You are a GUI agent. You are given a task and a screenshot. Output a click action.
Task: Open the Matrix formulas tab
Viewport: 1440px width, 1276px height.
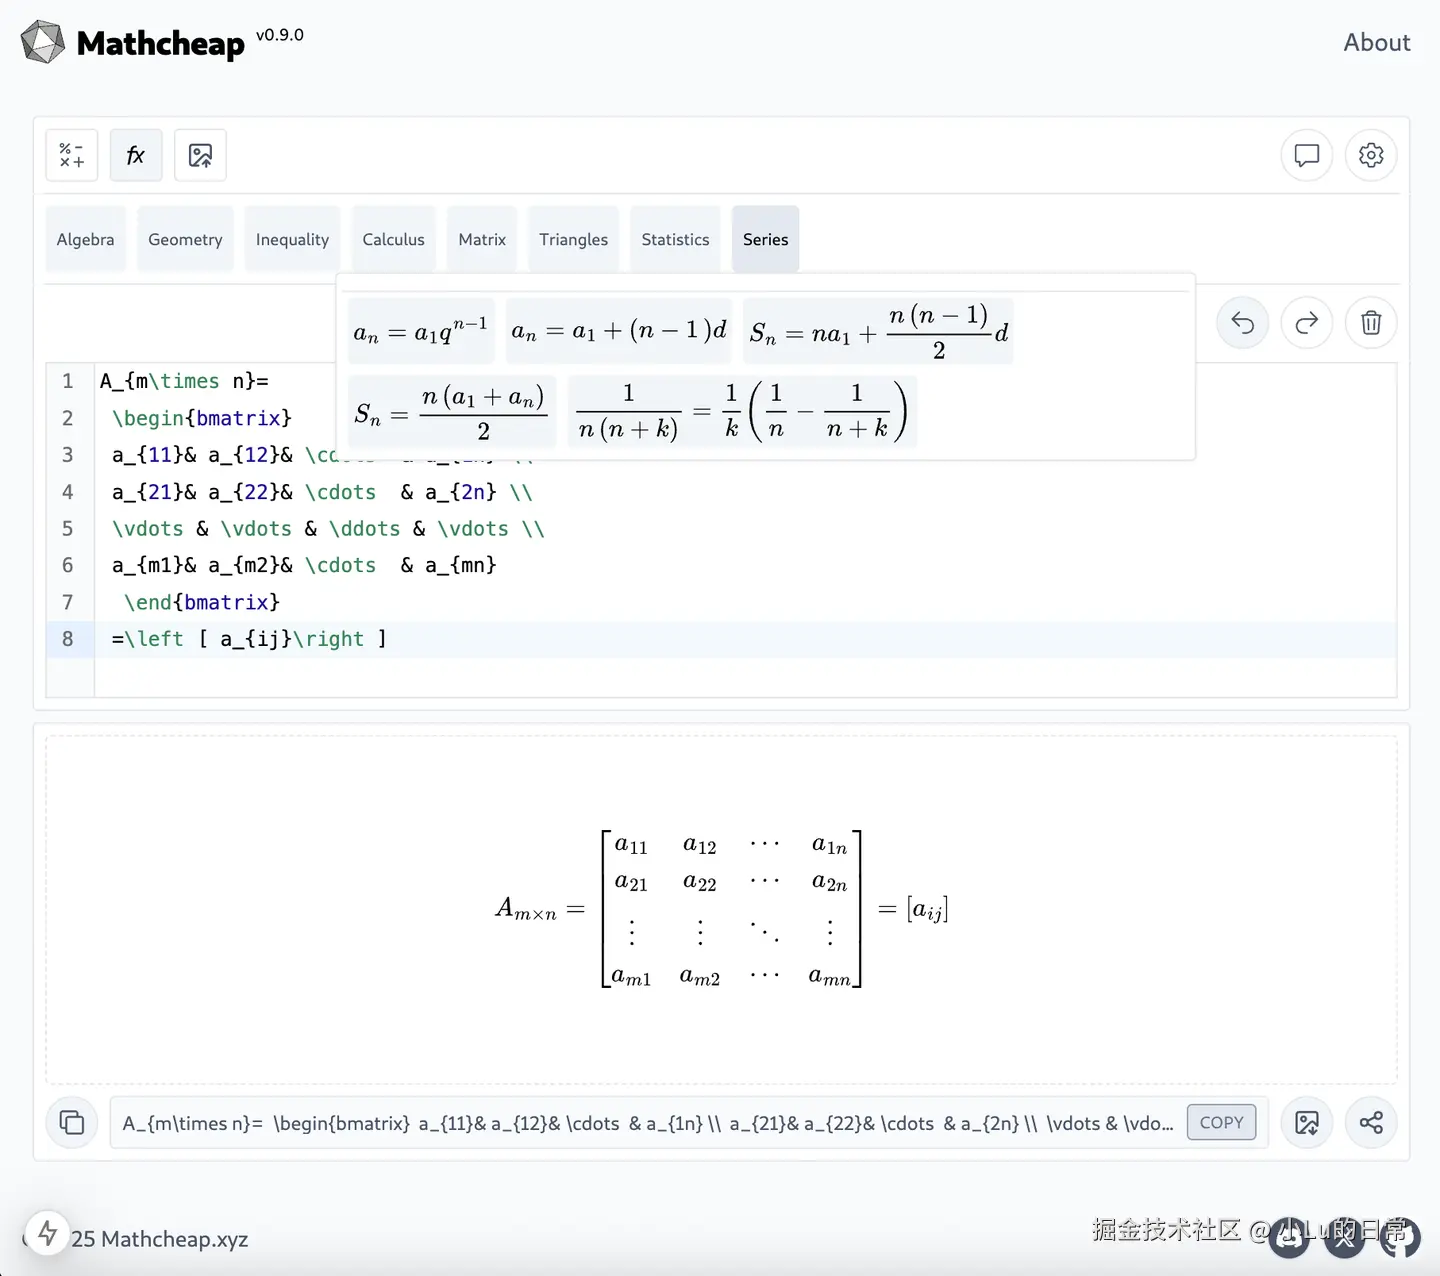(482, 239)
